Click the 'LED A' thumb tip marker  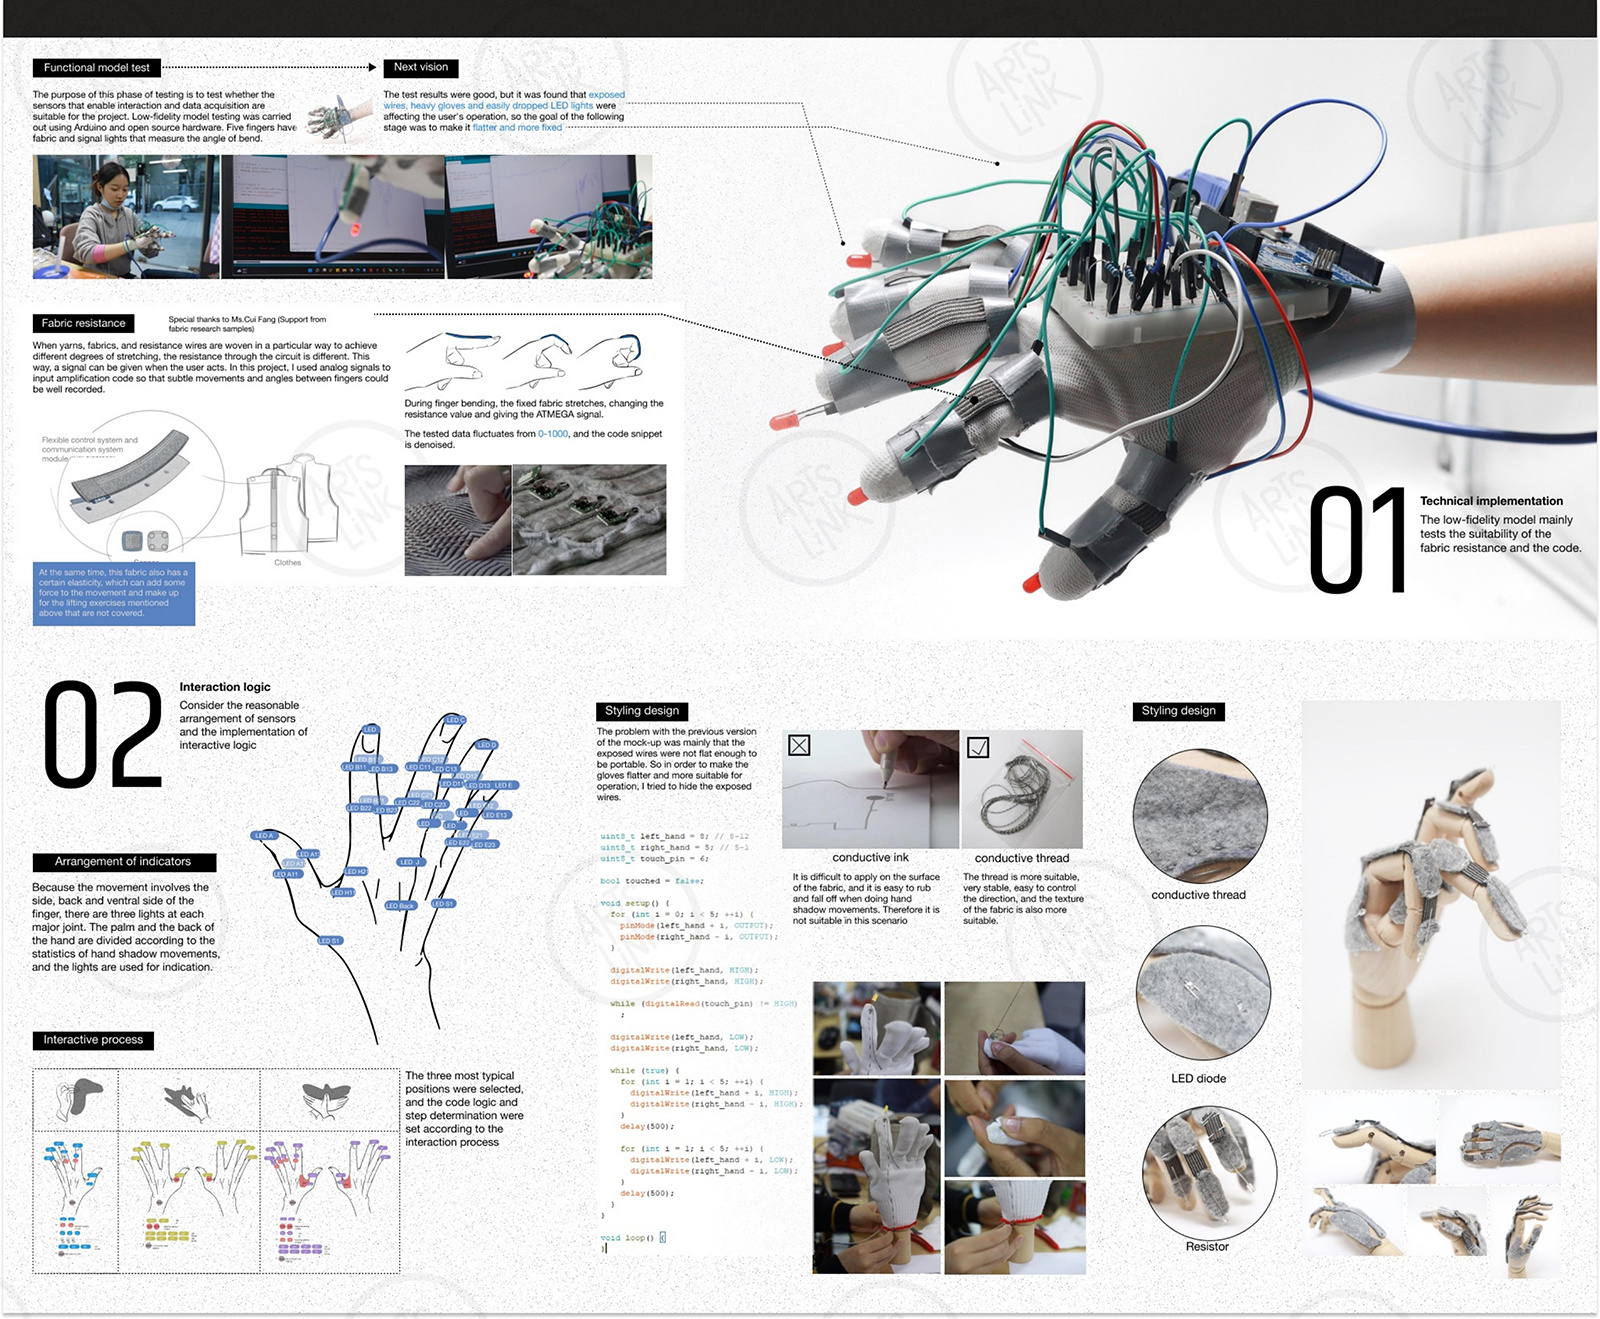(x=265, y=835)
